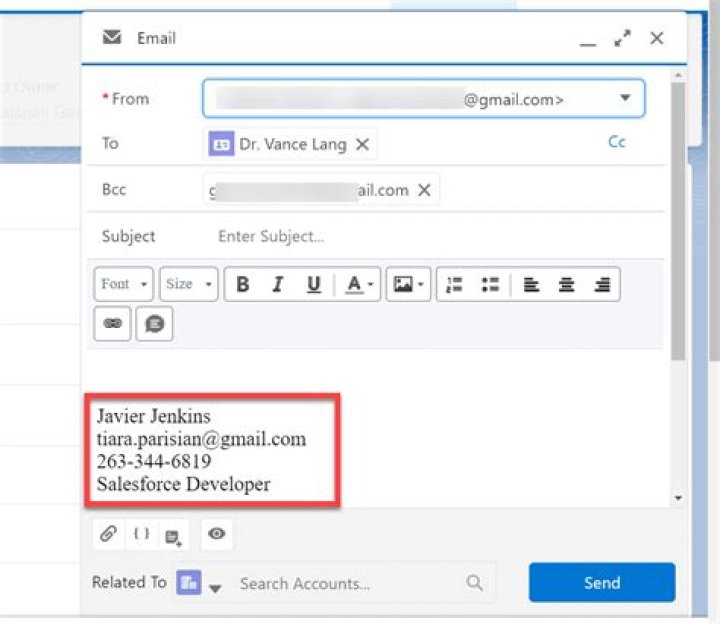Open the insert image dropdown
Viewport: 720px width, 624px height.
(408, 284)
